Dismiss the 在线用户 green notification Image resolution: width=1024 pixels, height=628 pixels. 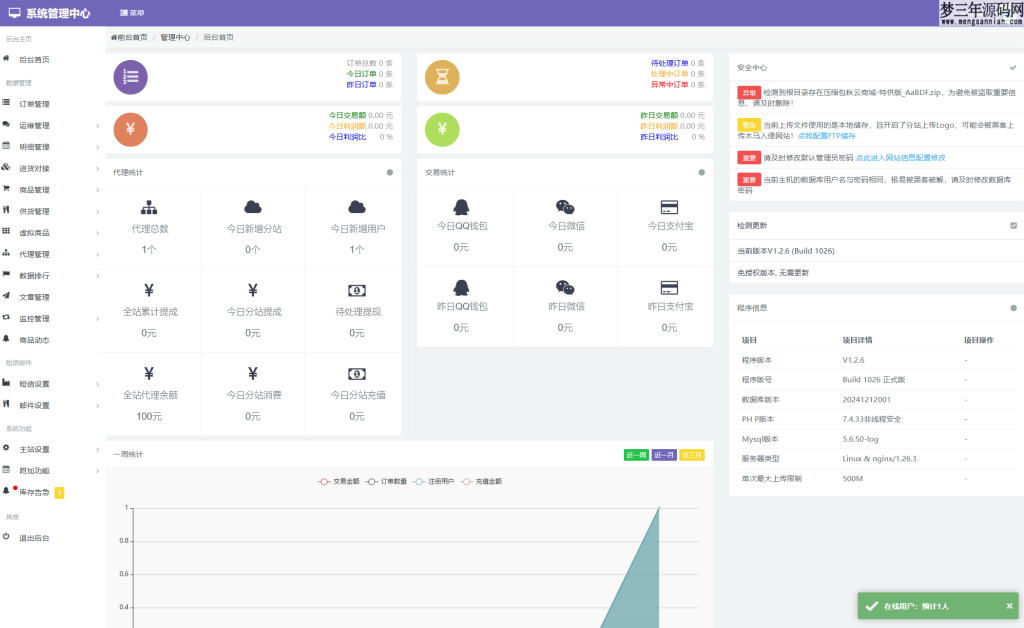1009,606
